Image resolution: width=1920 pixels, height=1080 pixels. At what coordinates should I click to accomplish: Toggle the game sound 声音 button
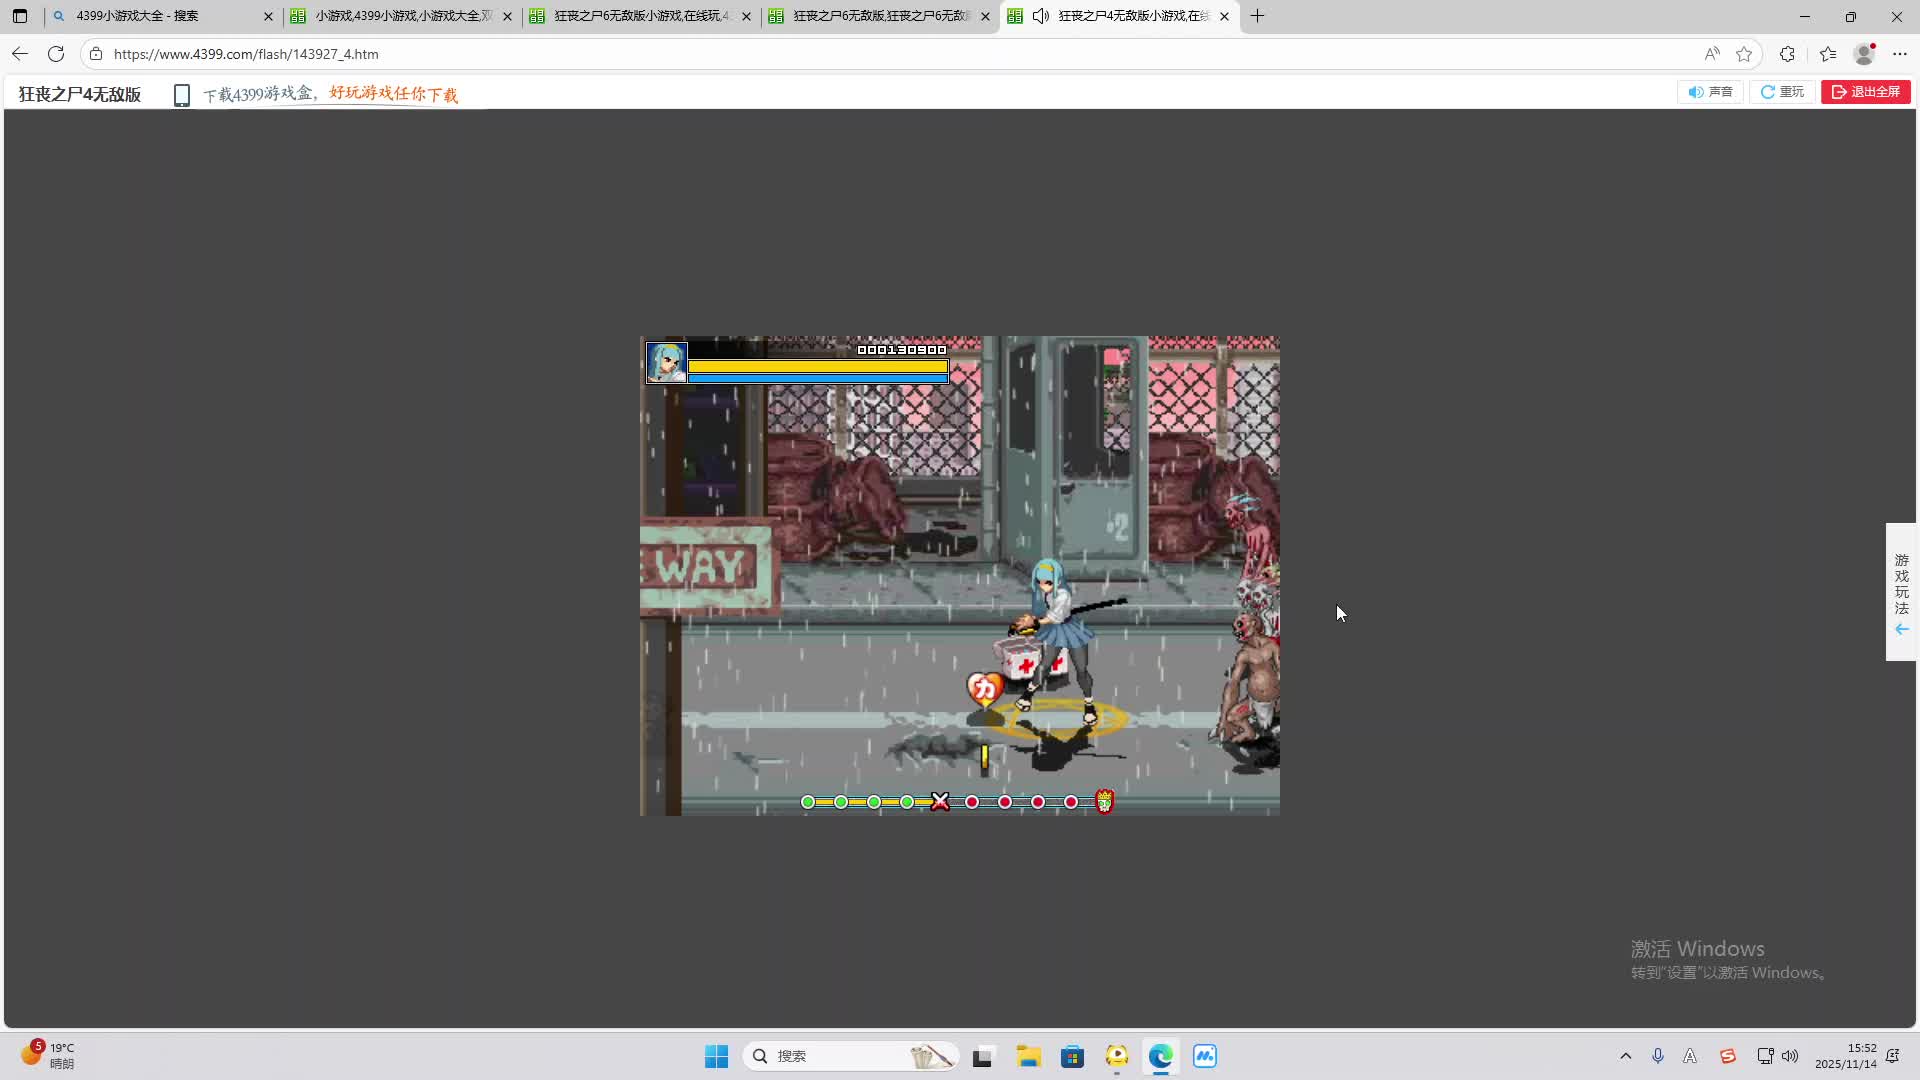coord(1710,92)
